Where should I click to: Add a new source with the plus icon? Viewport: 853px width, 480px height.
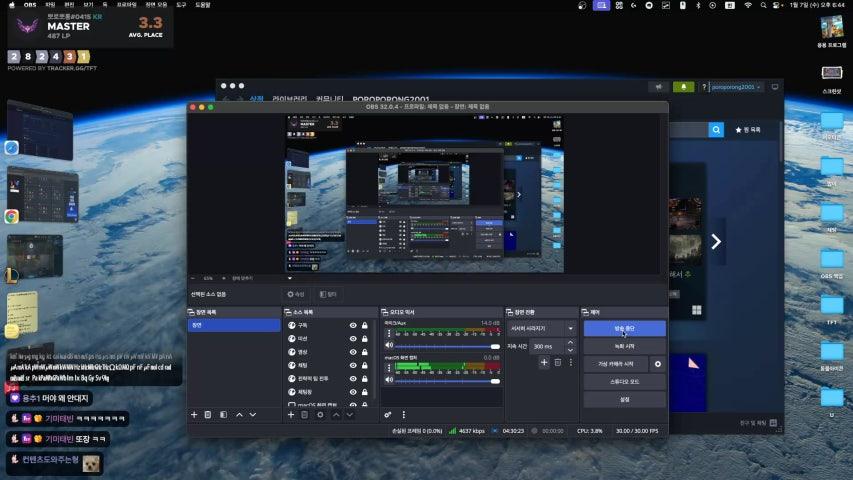pos(291,414)
